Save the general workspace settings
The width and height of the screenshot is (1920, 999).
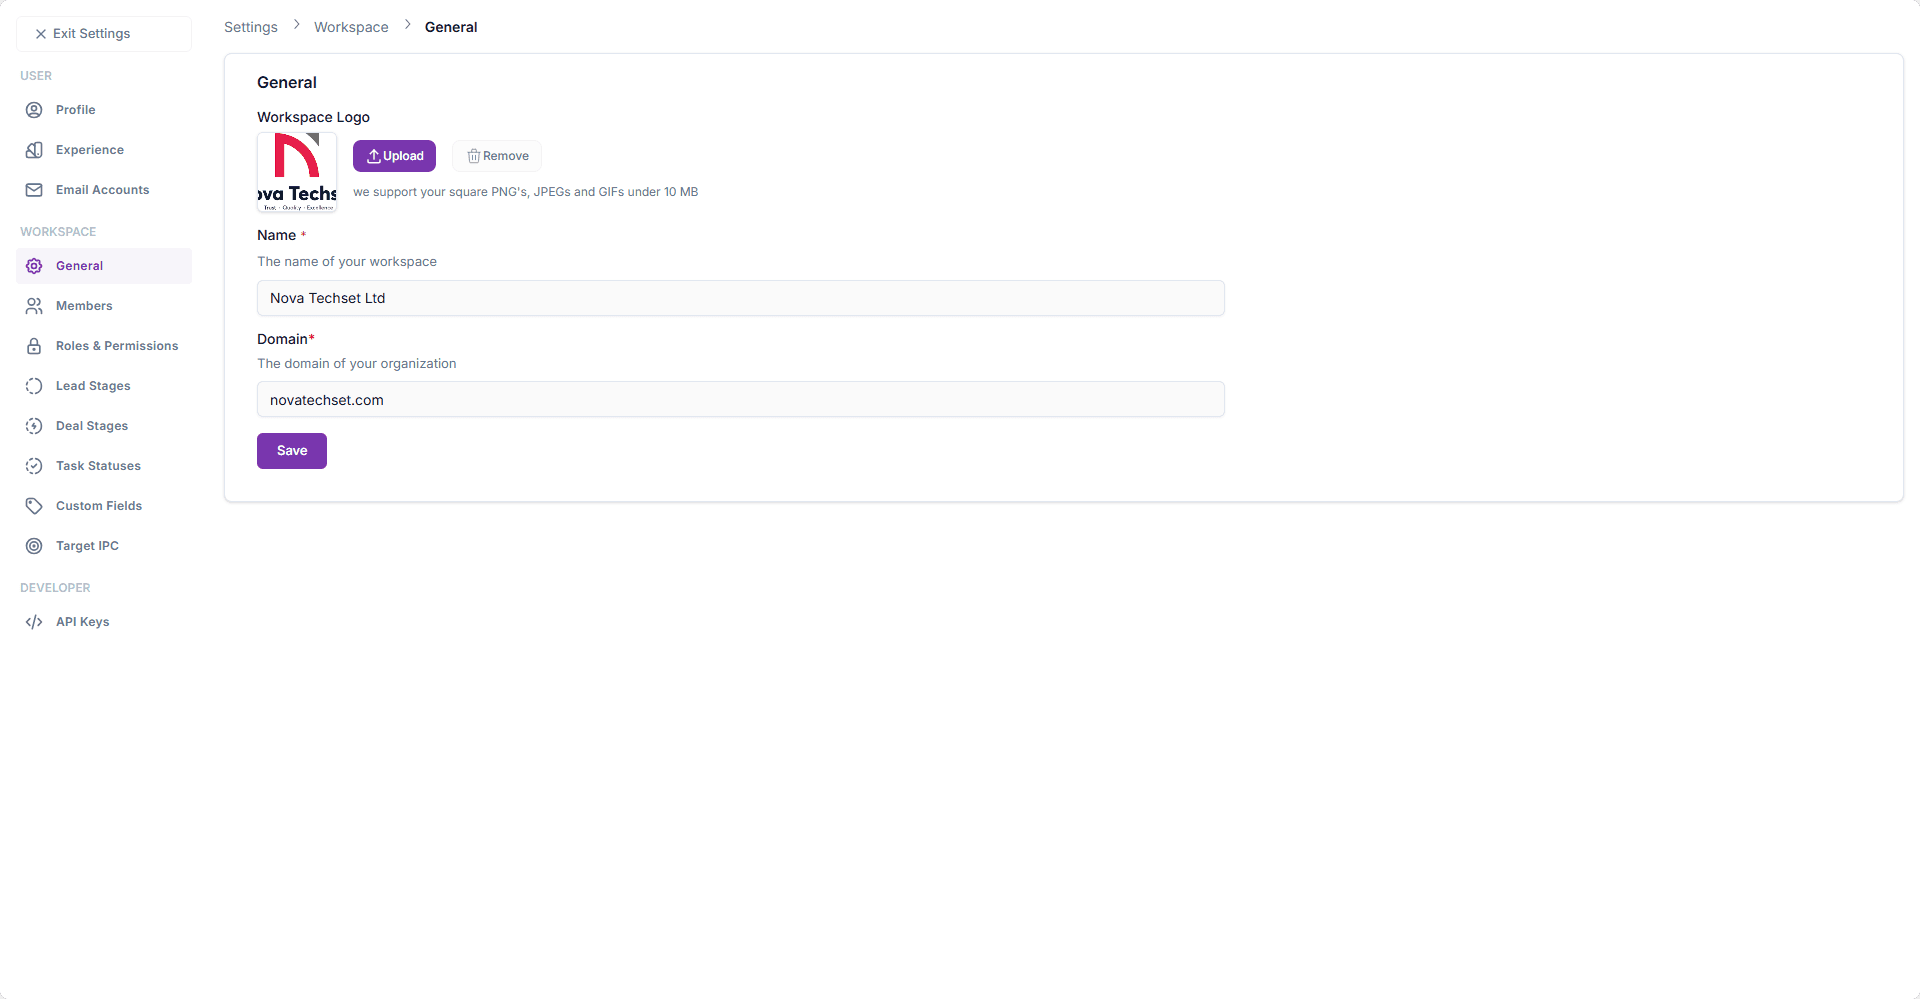click(x=291, y=451)
